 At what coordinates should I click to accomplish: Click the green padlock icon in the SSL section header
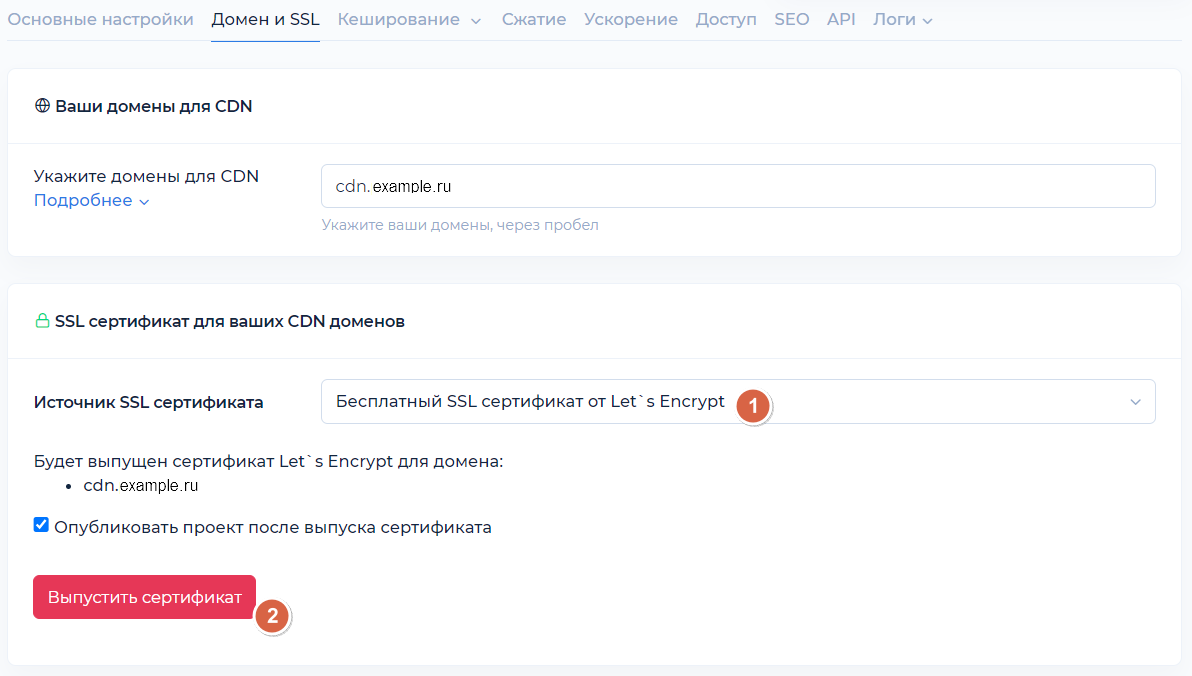coord(42,321)
